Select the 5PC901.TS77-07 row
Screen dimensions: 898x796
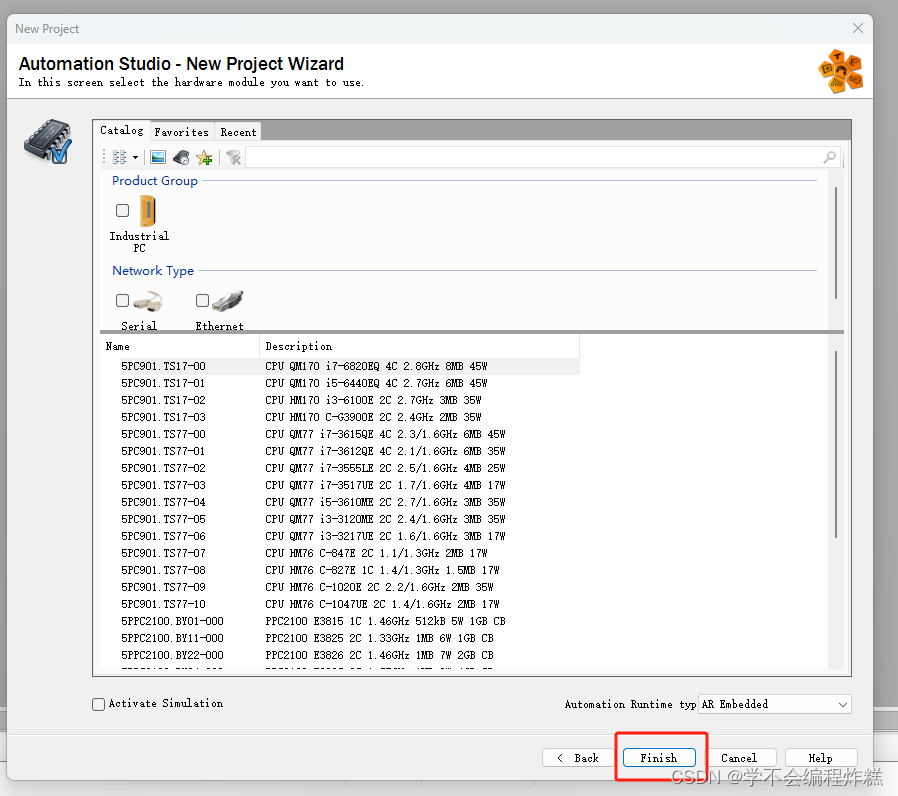[x=339, y=553]
